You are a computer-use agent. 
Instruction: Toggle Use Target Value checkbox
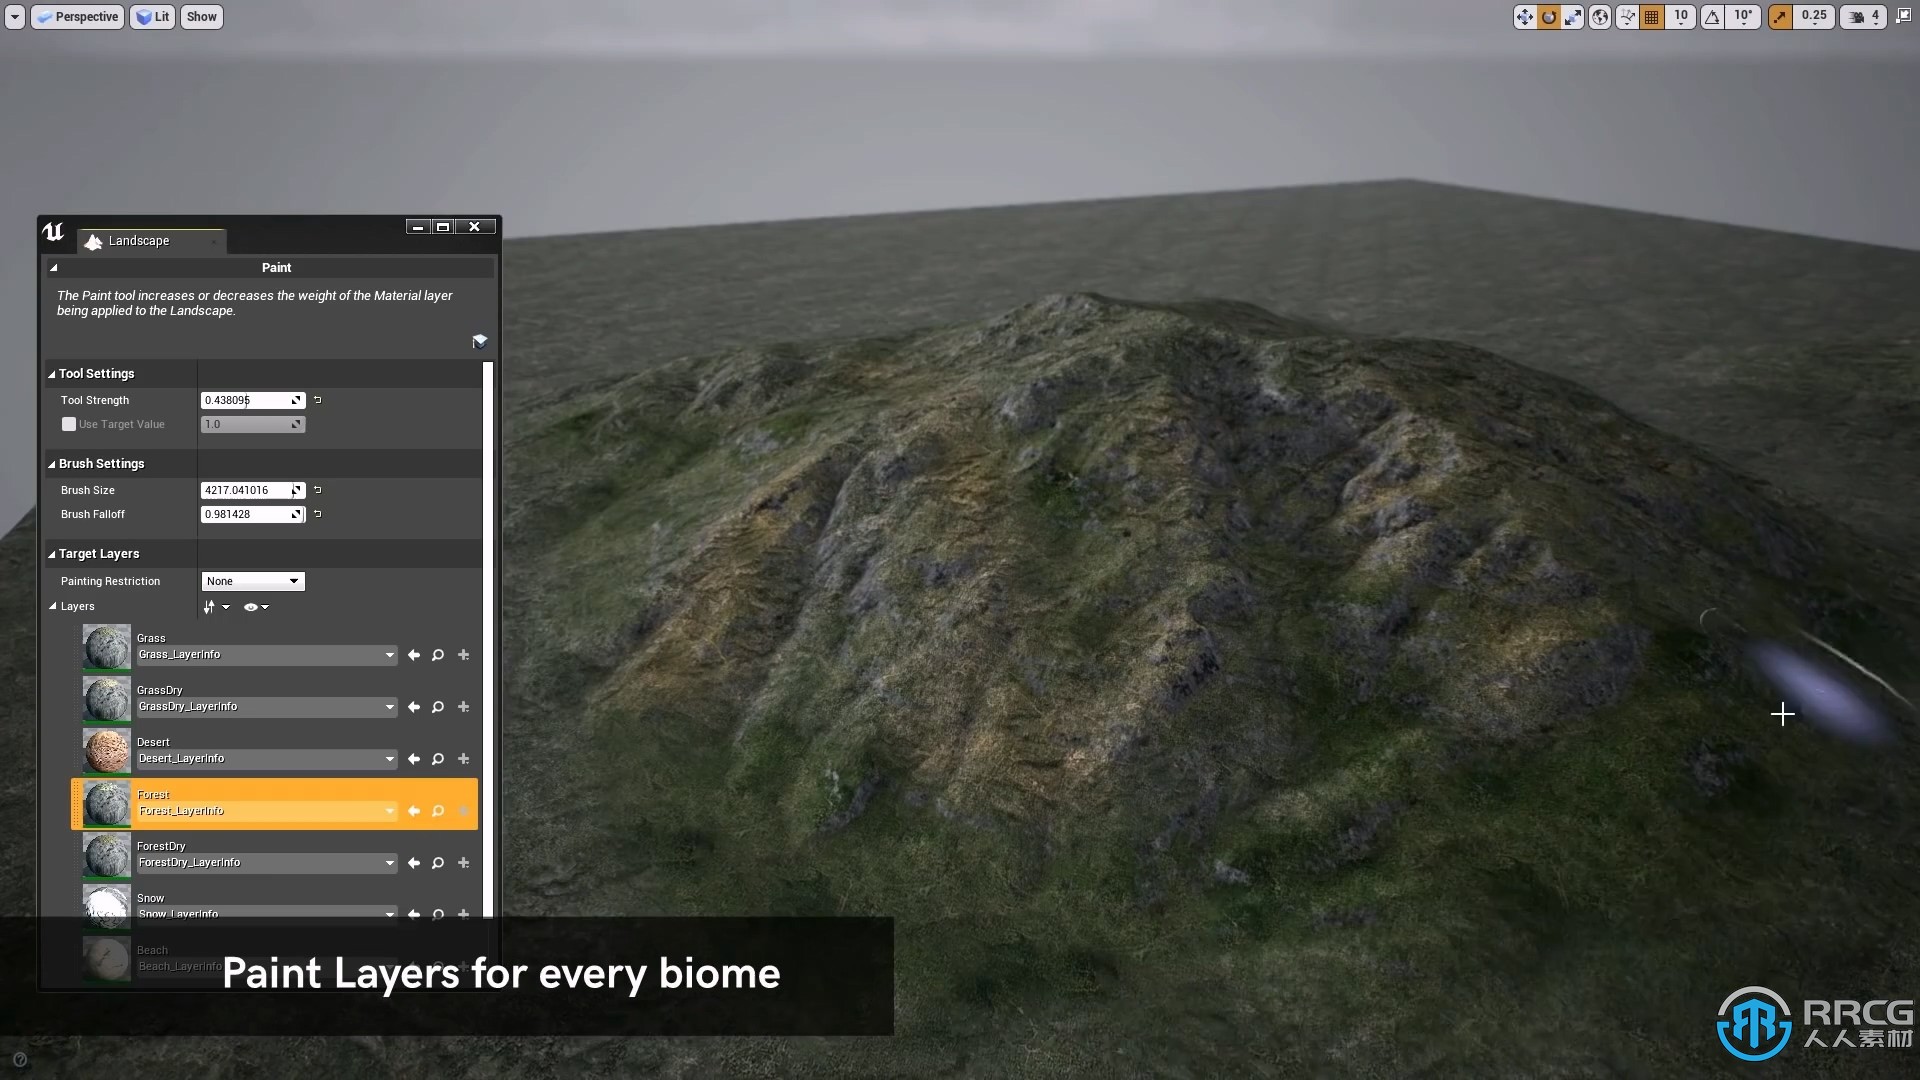[x=67, y=423]
